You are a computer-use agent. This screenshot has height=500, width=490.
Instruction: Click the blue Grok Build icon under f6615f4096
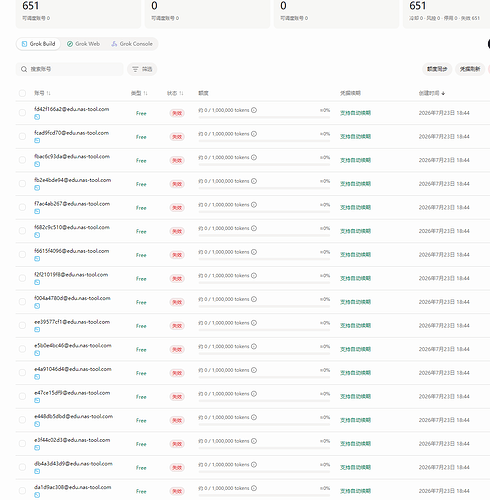tap(37, 259)
